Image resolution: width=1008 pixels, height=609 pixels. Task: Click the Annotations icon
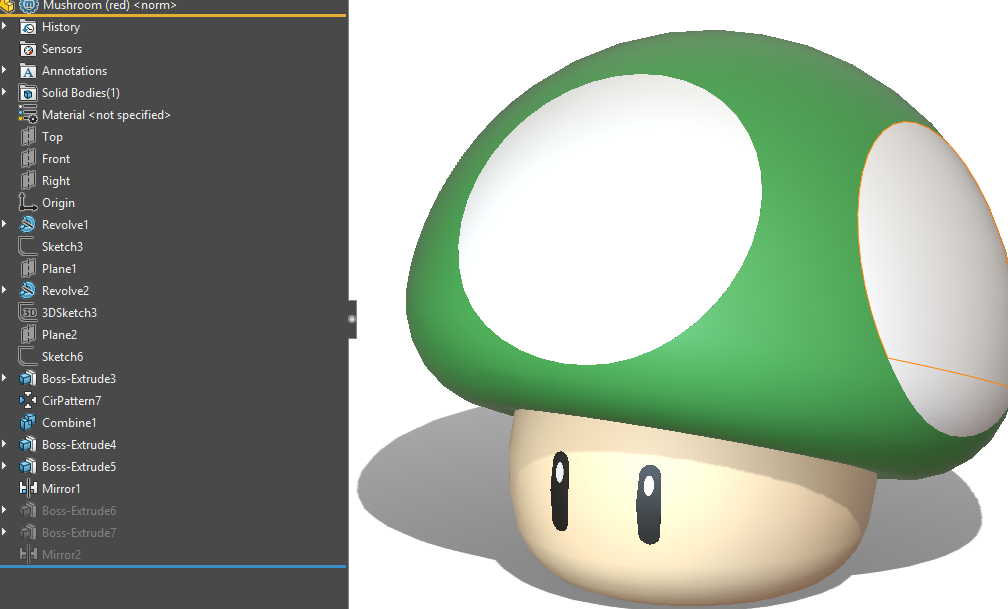[28, 71]
